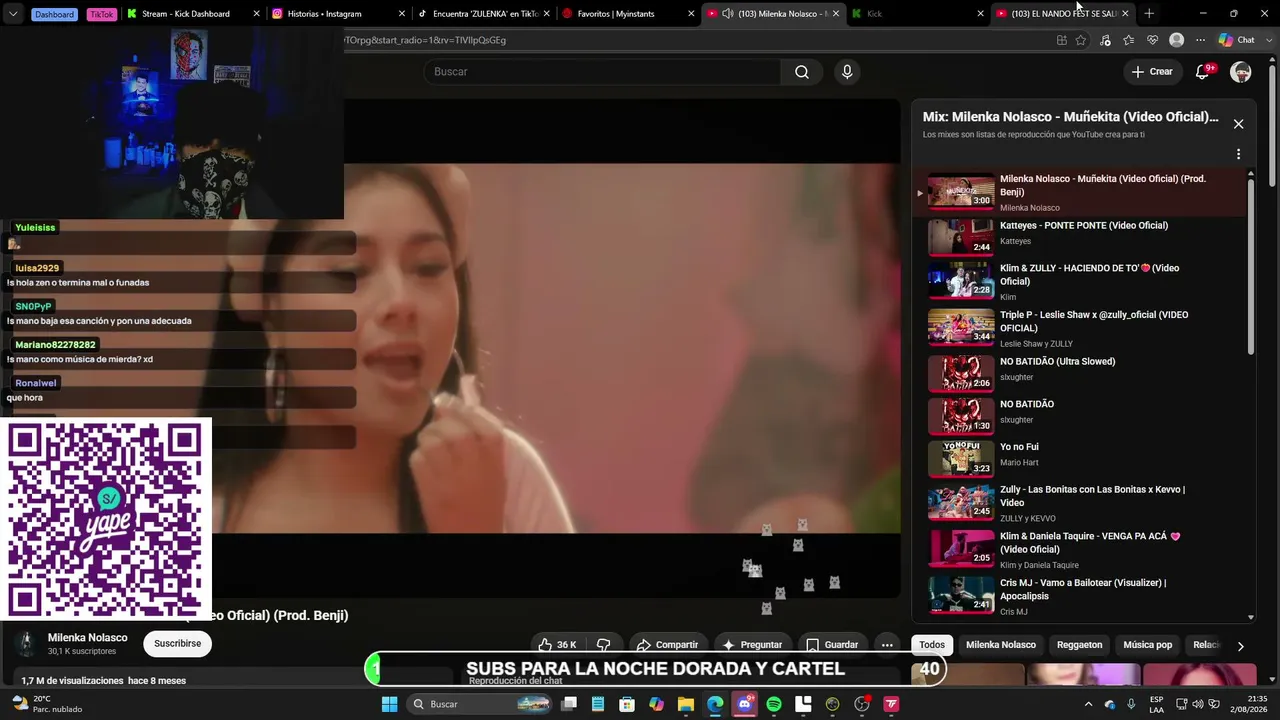1280x720 pixels.
Task: Open the Windows Start menu
Action: 390,704
